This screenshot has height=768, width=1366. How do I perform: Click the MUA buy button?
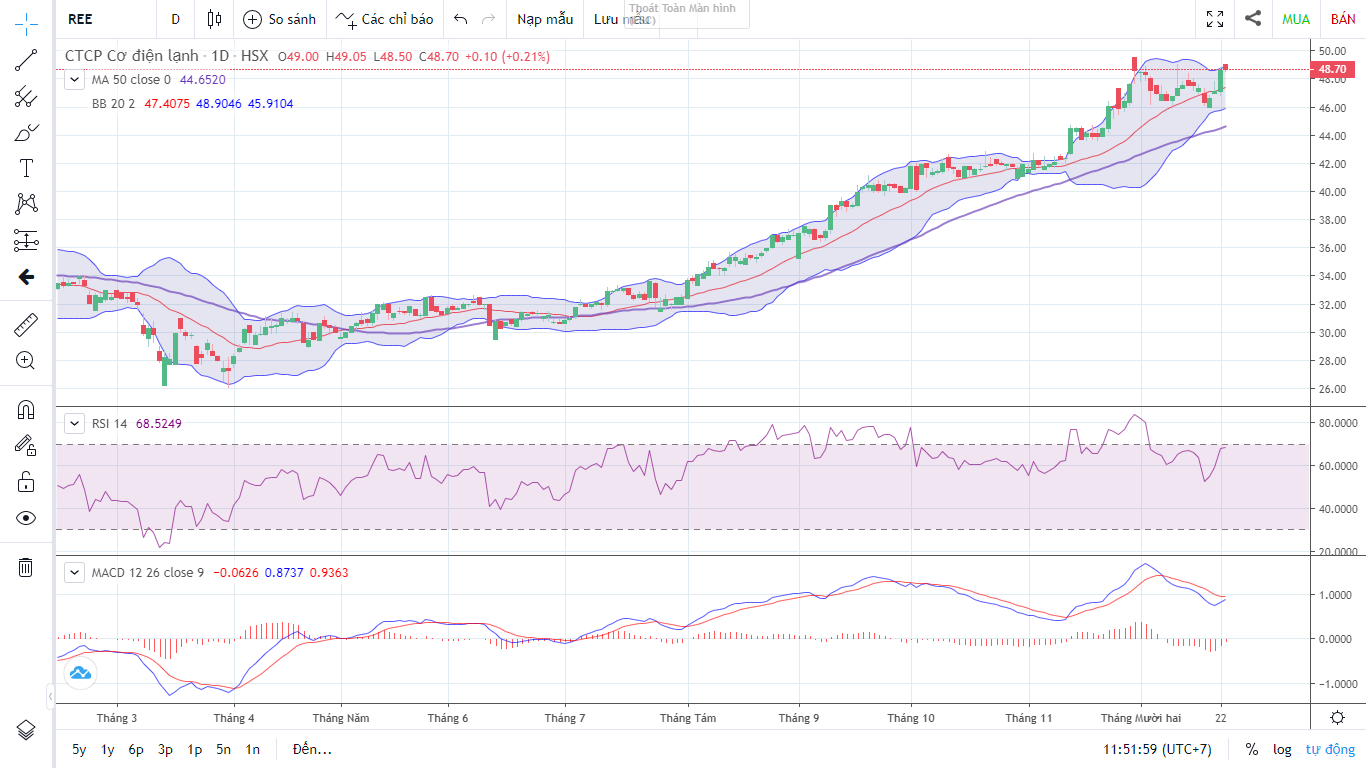pos(1296,19)
